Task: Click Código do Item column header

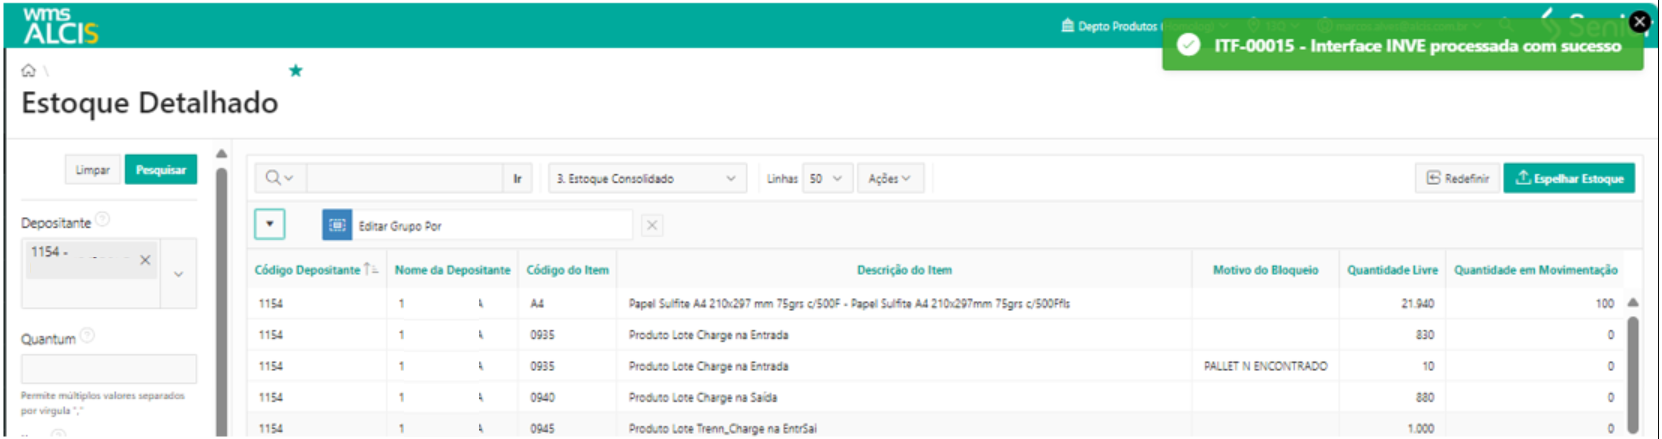Action: [567, 270]
